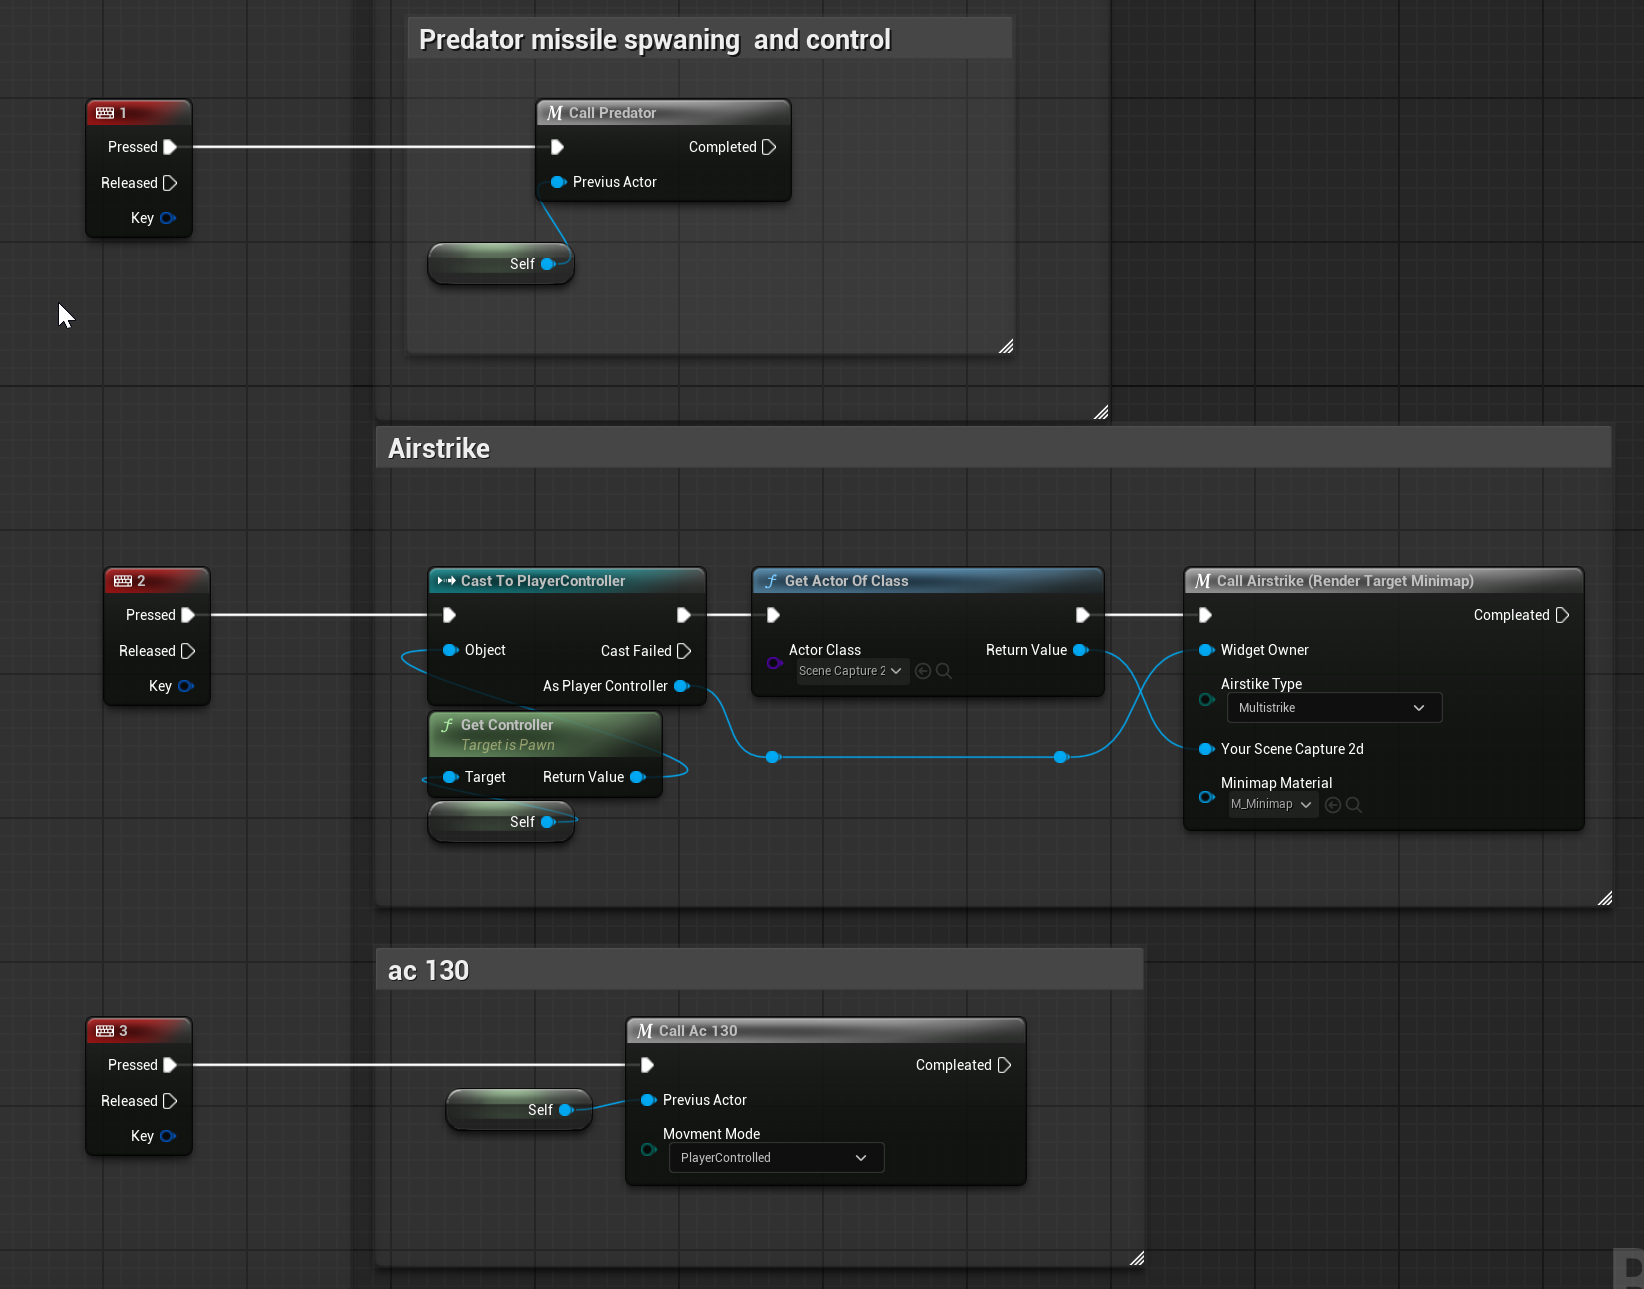Screen dimensions: 1644x1289
Task: Select the Get Controller node title
Action: [x=506, y=725]
